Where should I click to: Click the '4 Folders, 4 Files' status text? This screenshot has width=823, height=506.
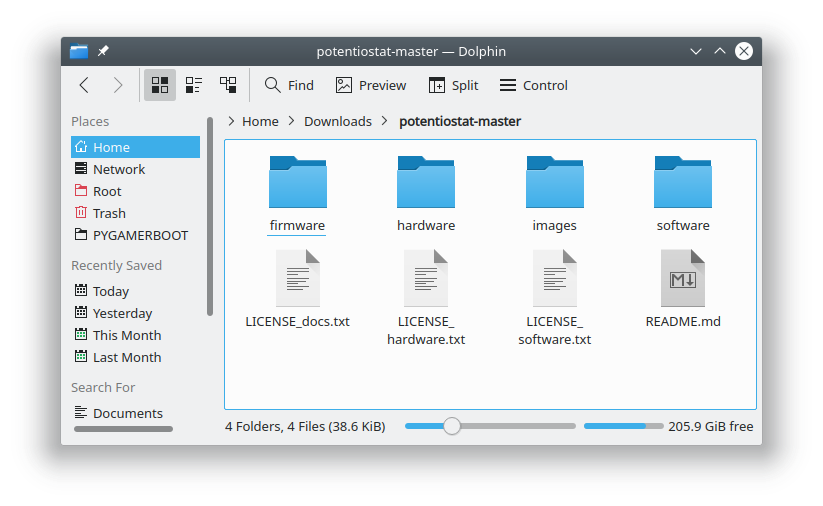pos(305,426)
